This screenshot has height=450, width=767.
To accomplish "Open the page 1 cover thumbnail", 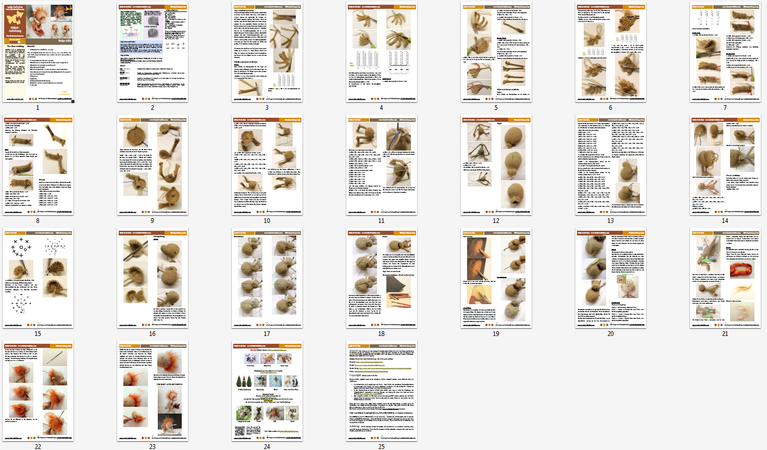I will pos(38,51).
